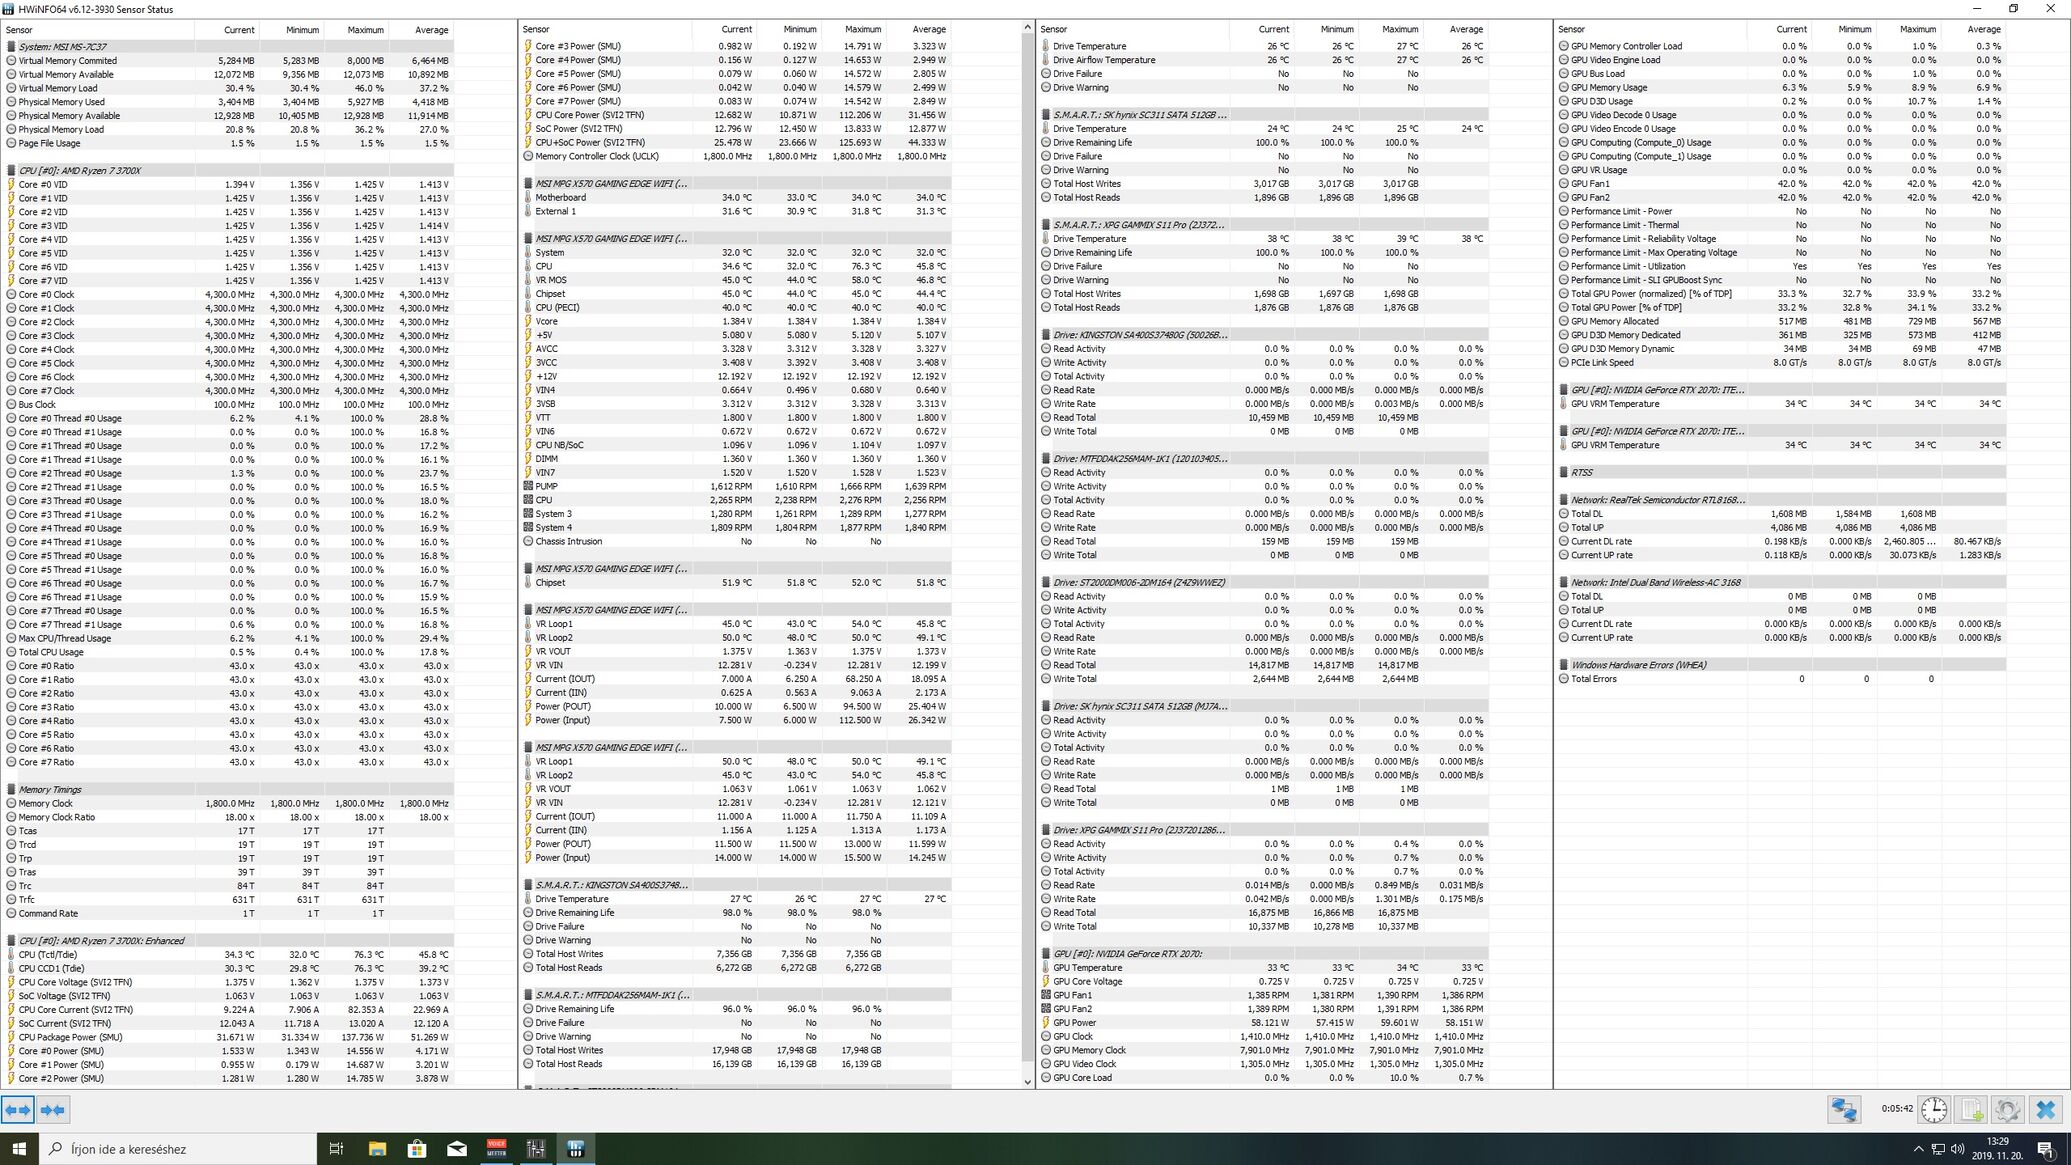Select the PCIe Link Speed row

point(1781,363)
